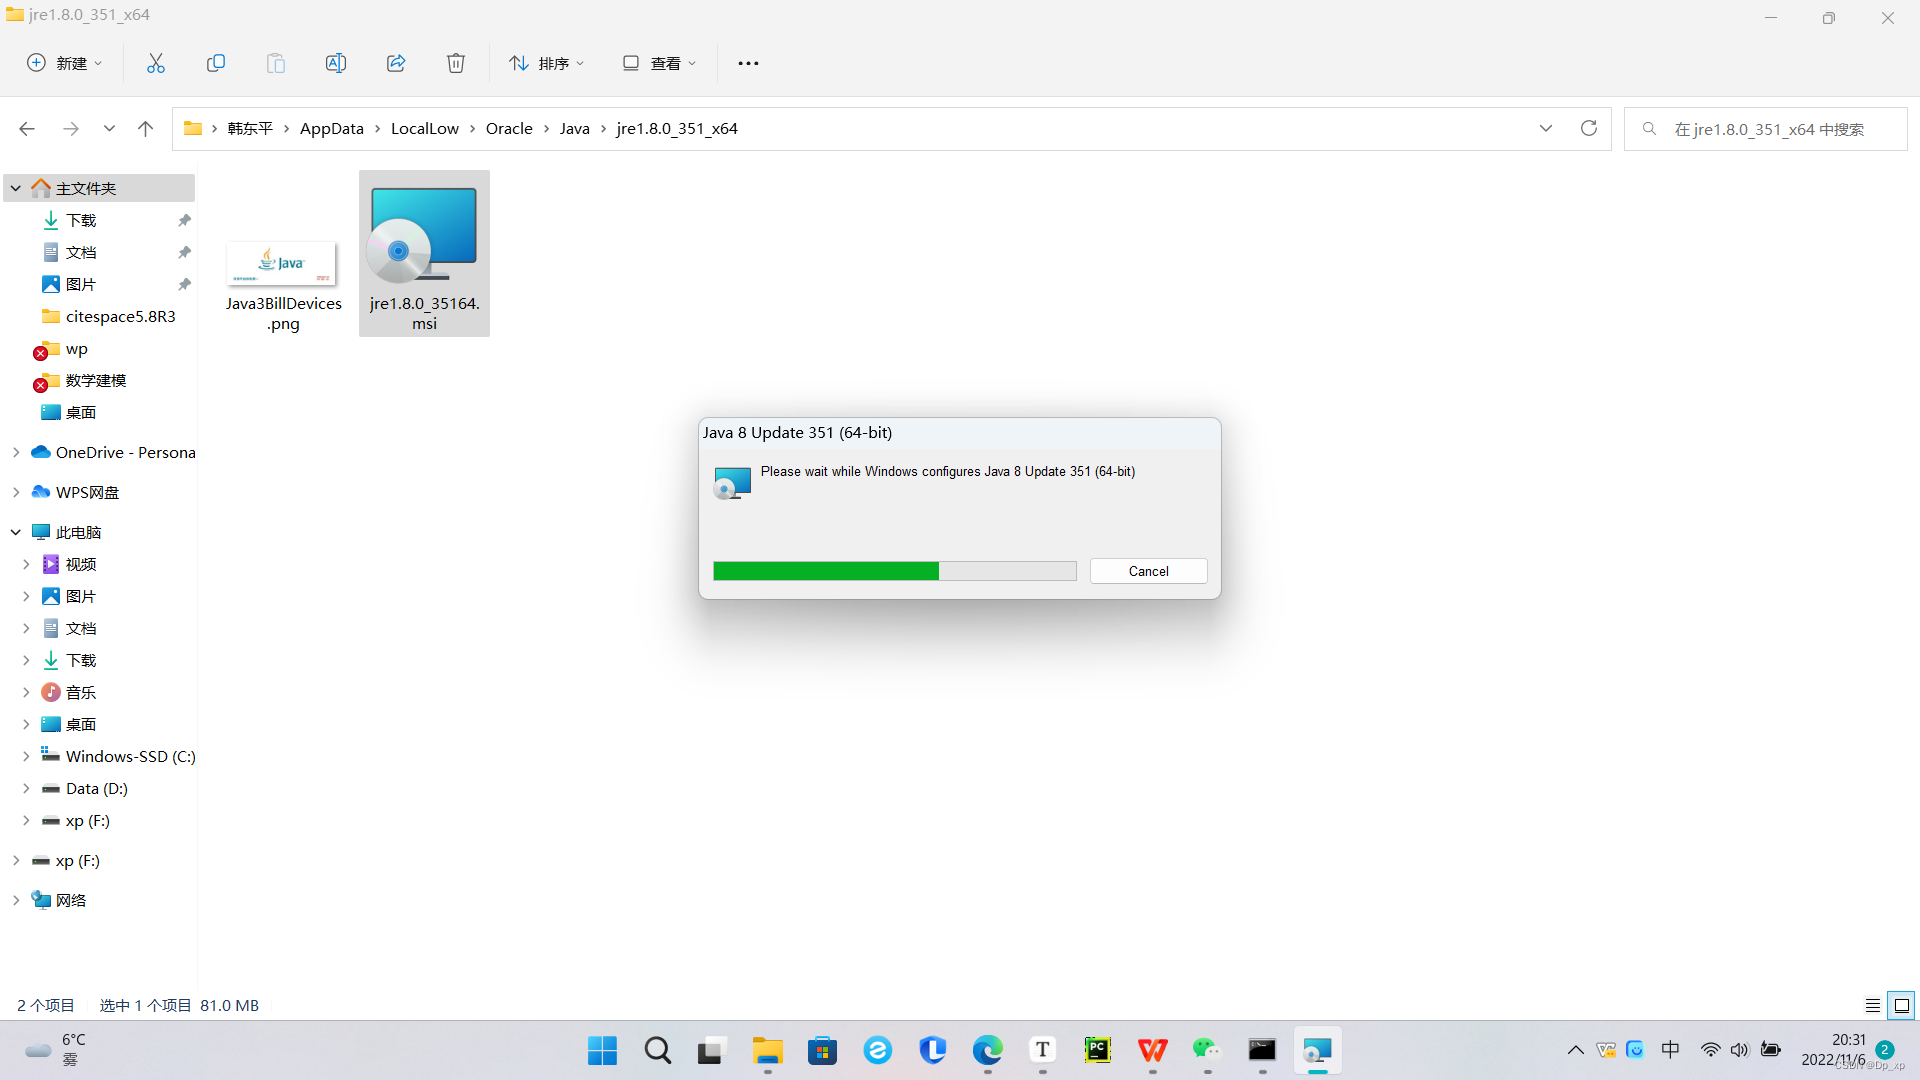1920x1080 pixels.
Task: Click the Delete trash can icon
Action: tap(456, 63)
